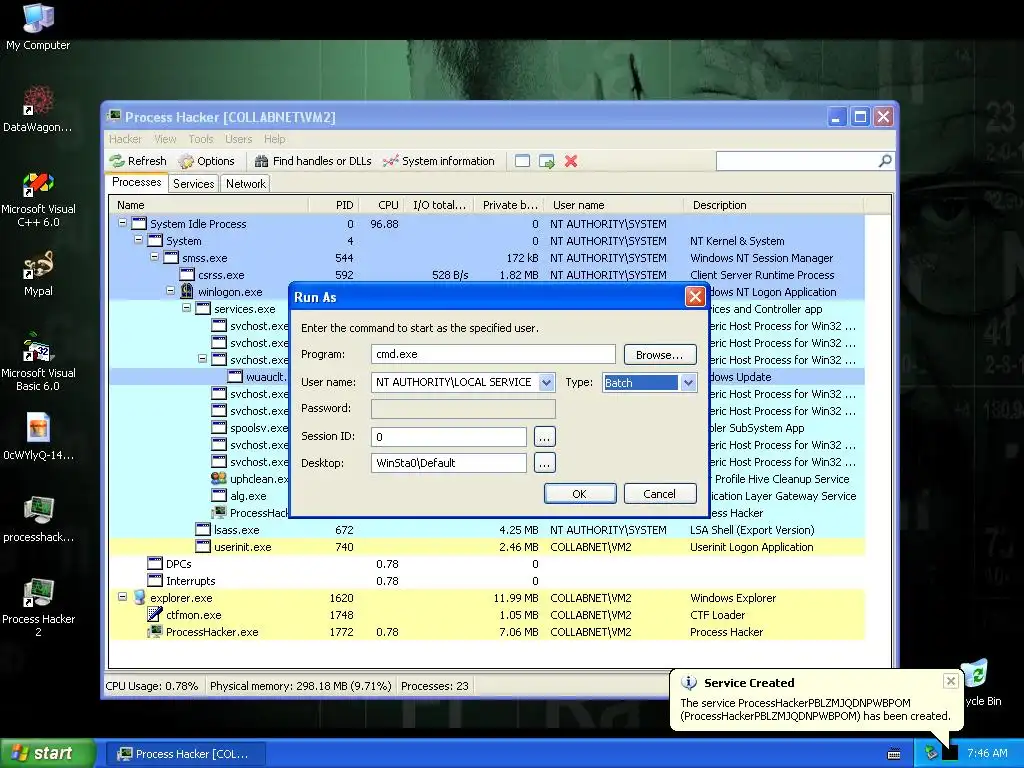Screen dimensions: 1024x768
Task: Open the Hacker menu
Action: [x=125, y=139]
